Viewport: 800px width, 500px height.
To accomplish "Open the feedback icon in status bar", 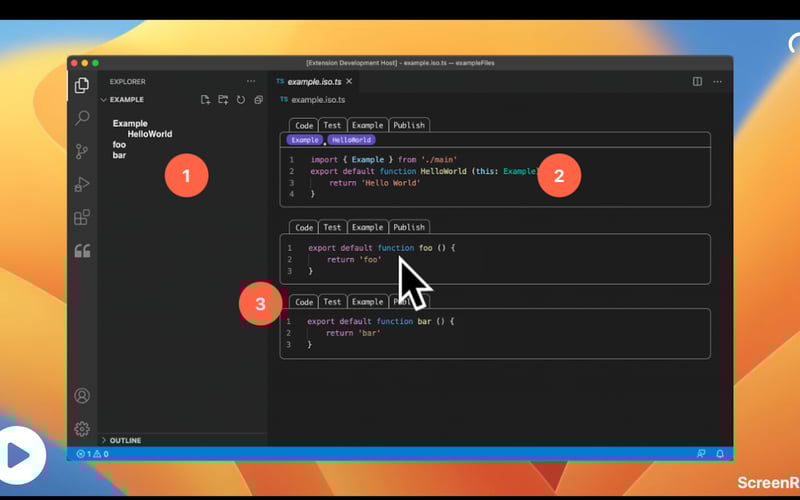I will coord(701,454).
